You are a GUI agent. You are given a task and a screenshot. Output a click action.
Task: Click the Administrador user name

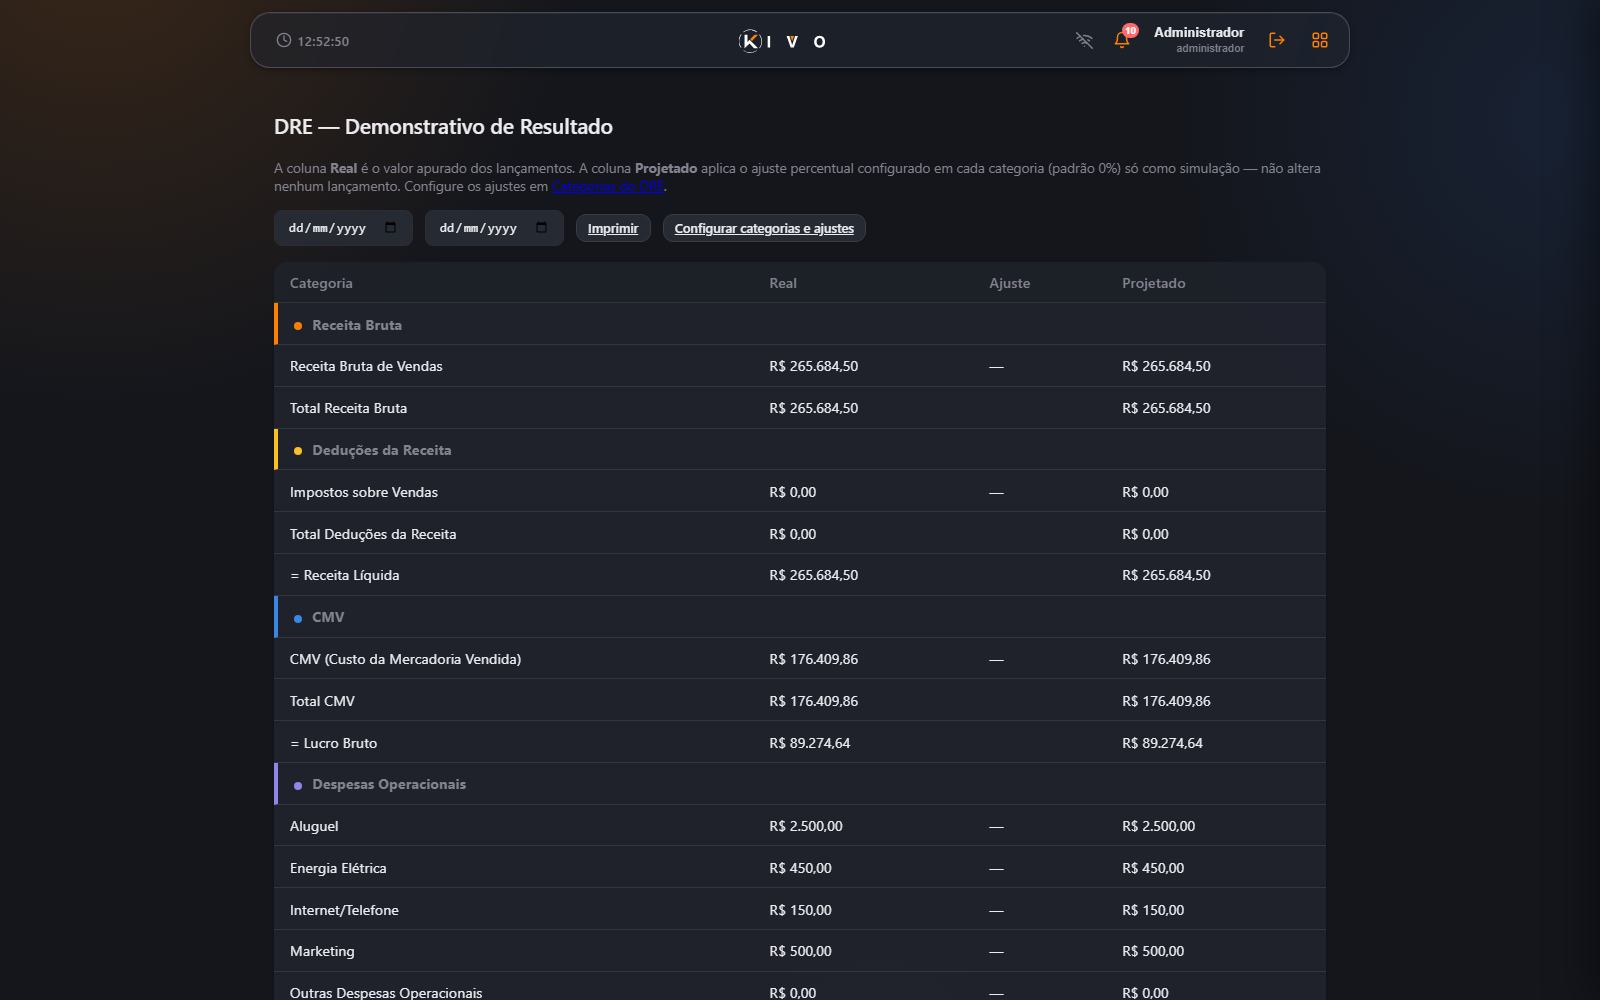[x=1199, y=32]
